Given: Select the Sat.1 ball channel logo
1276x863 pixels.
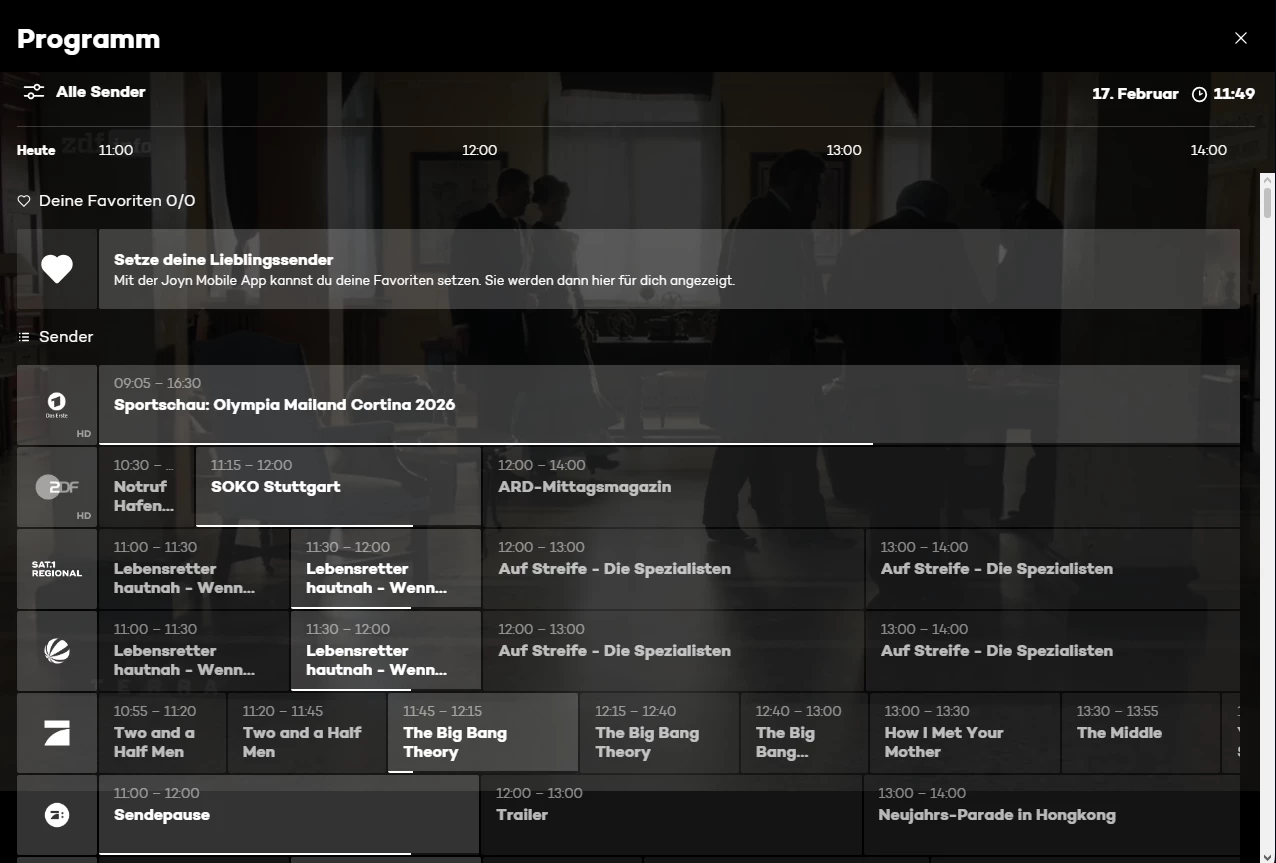Looking at the screenshot, I should tap(57, 651).
